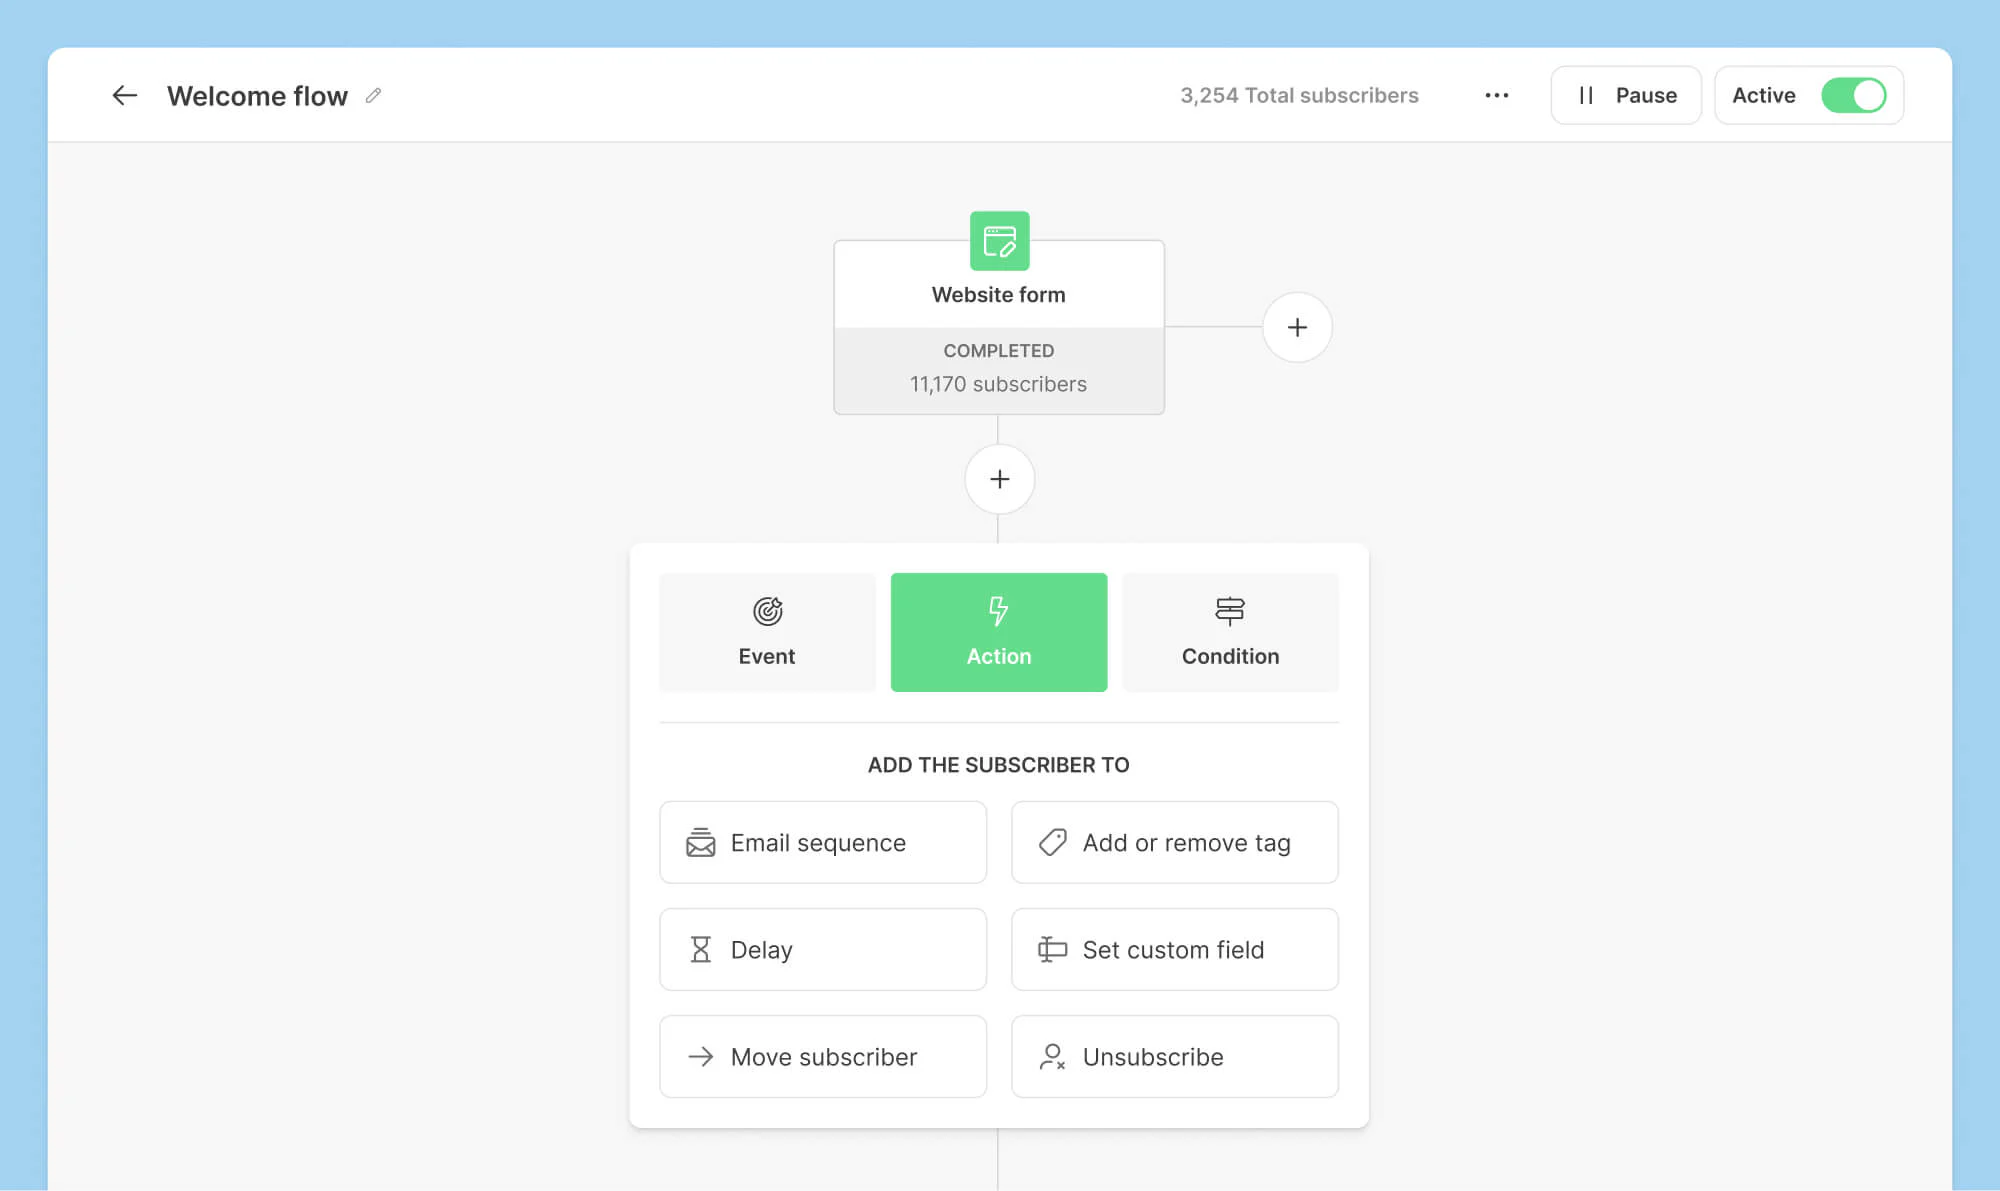Choose Move subscriber action
2000x1191 pixels.
coord(822,1057)
